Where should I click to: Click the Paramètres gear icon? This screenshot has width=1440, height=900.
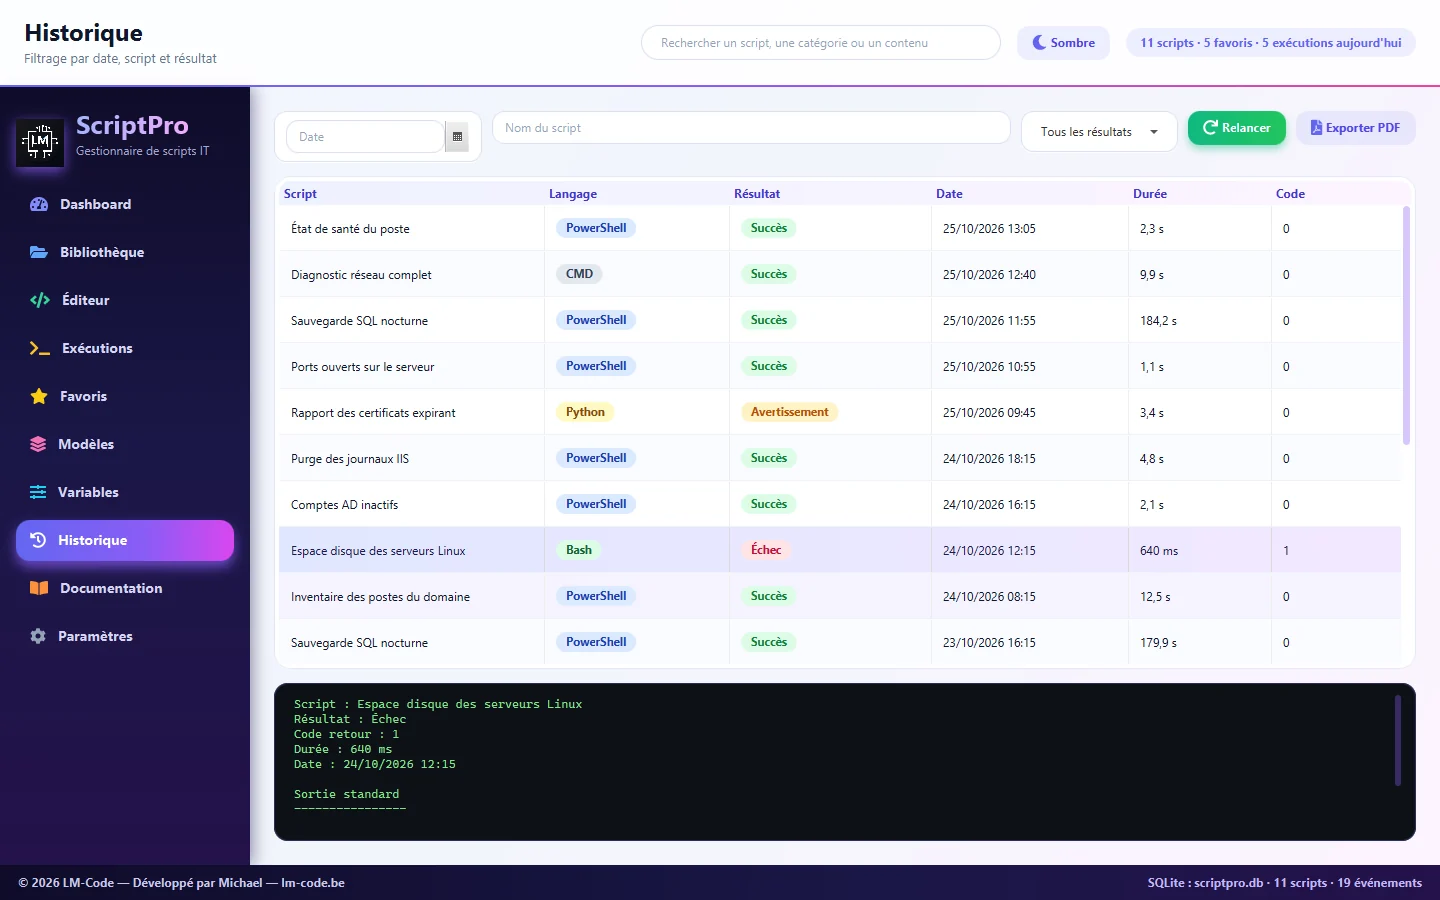click(38, 636)
